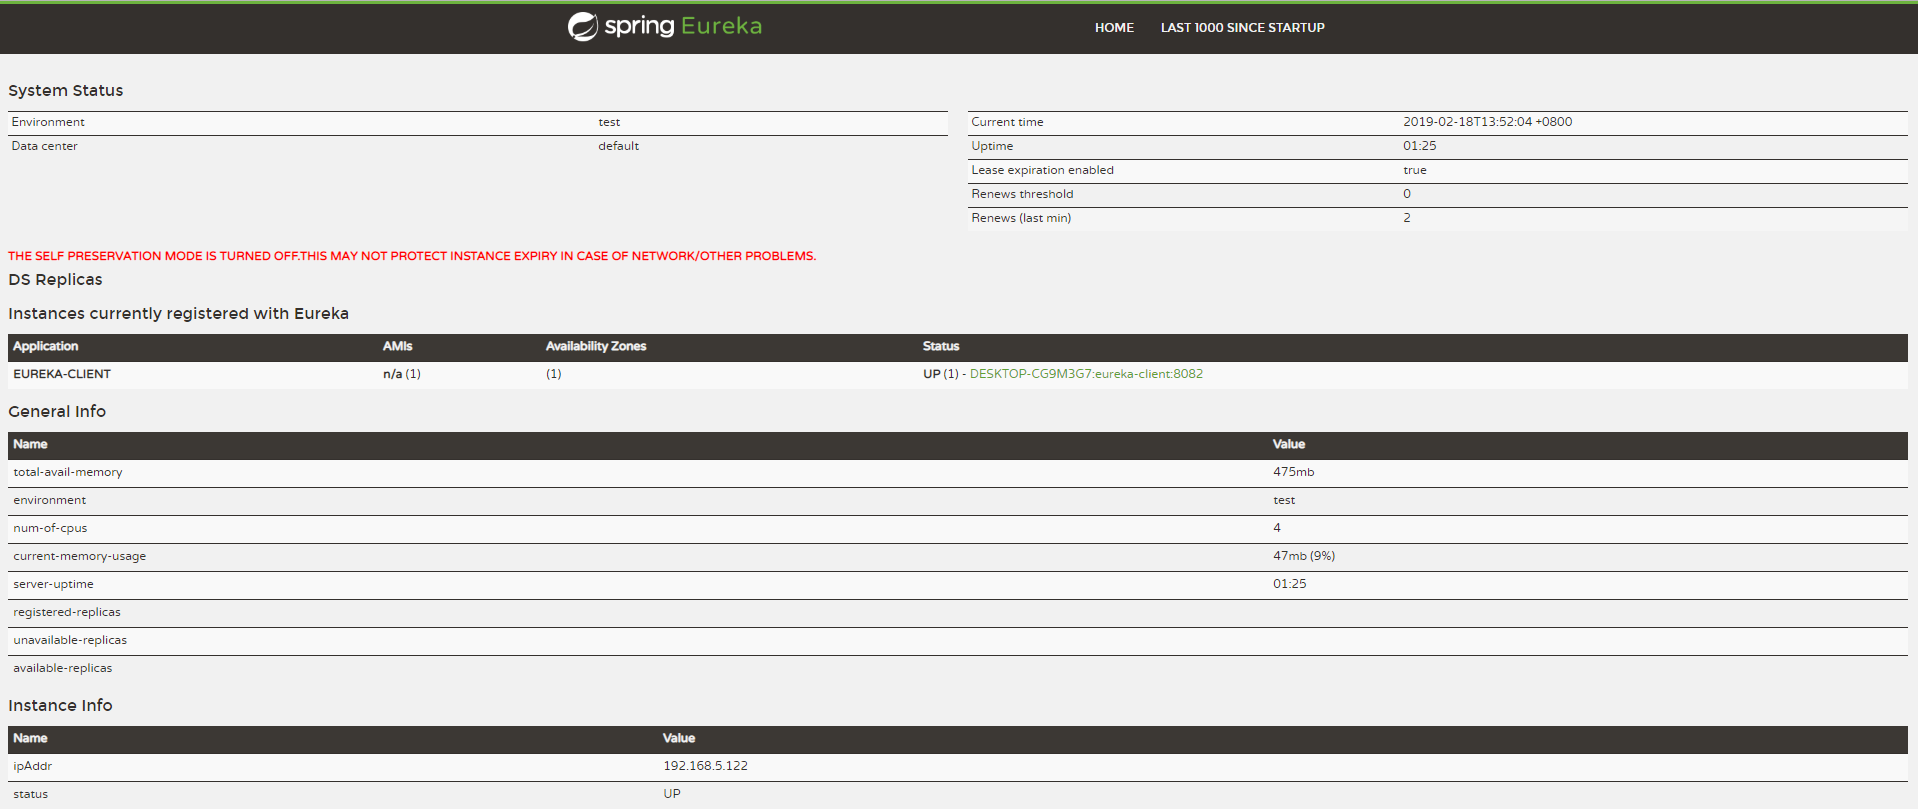Click the Lease expiration enabled label
Screen dimensions: 1918x809
coord(1042,170)
